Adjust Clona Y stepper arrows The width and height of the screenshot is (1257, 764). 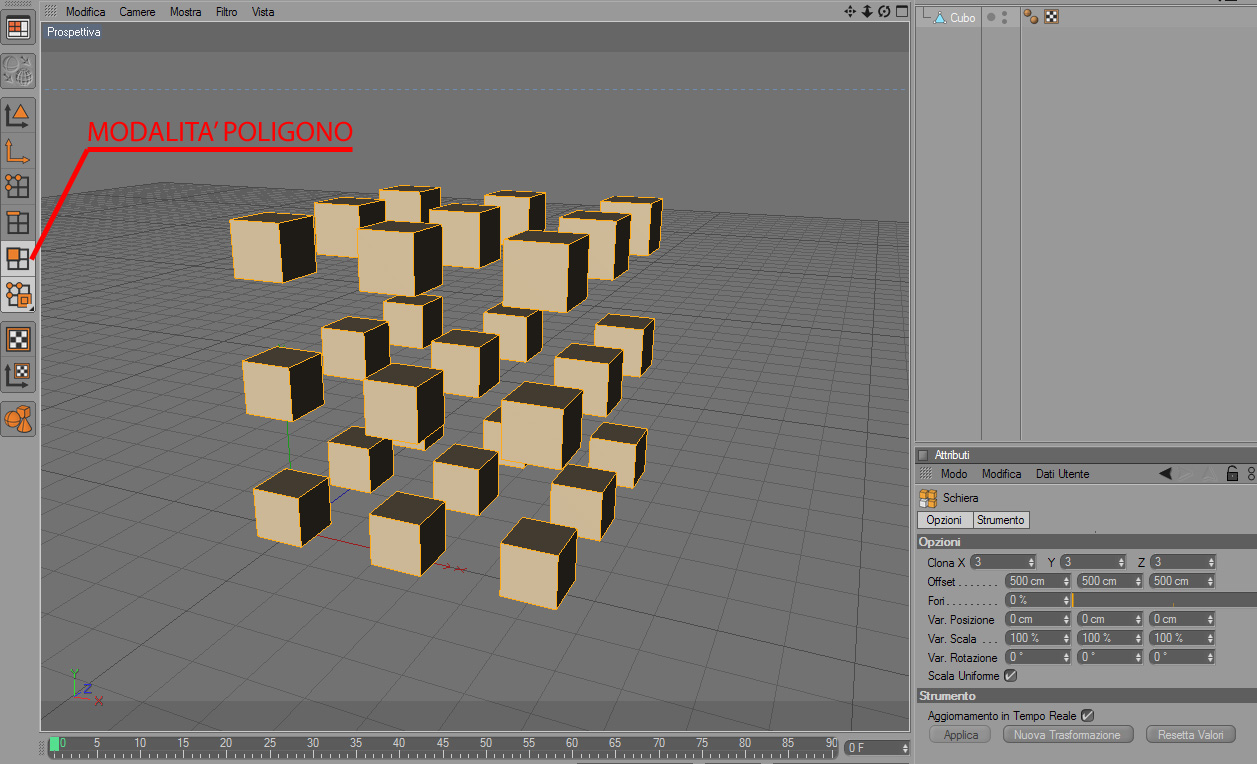click(x=1121, y=562)
